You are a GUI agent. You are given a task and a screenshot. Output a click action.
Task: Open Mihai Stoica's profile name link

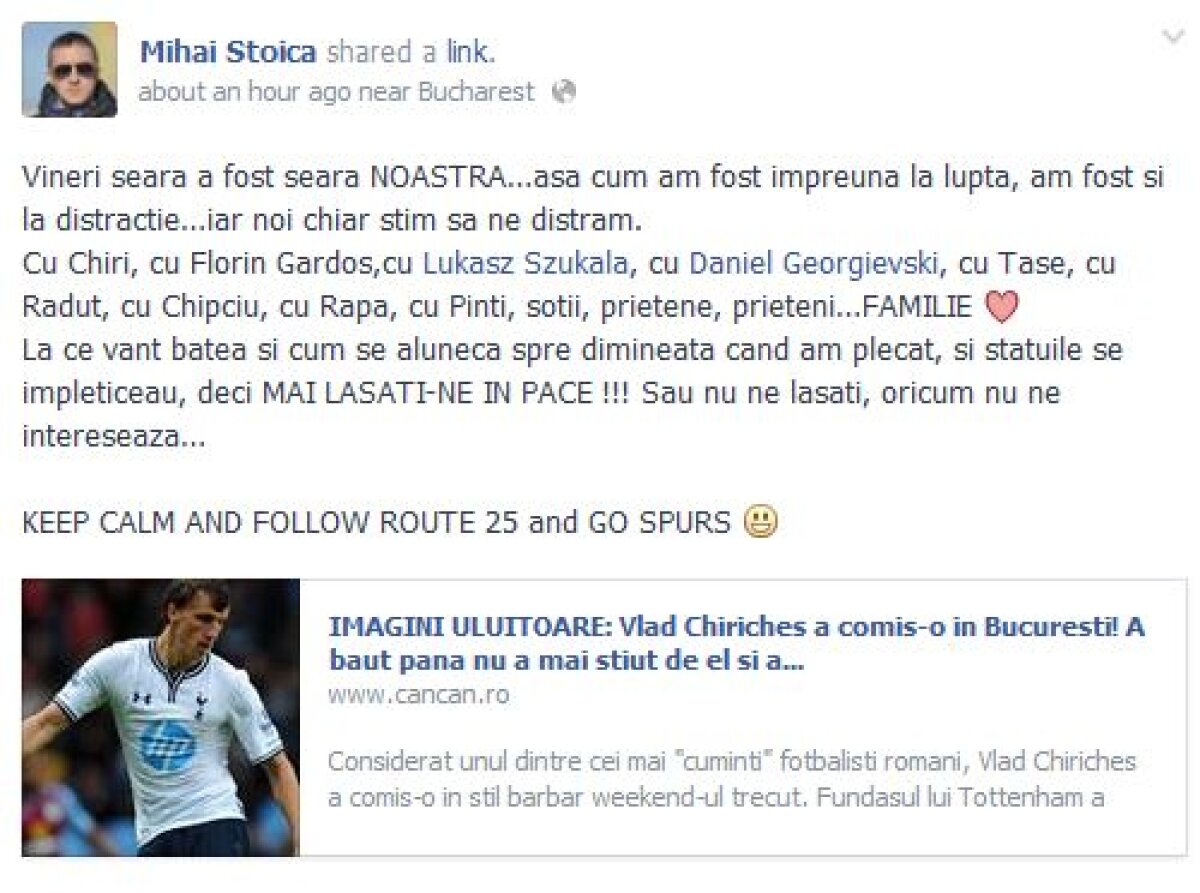(x=228, y=50)
